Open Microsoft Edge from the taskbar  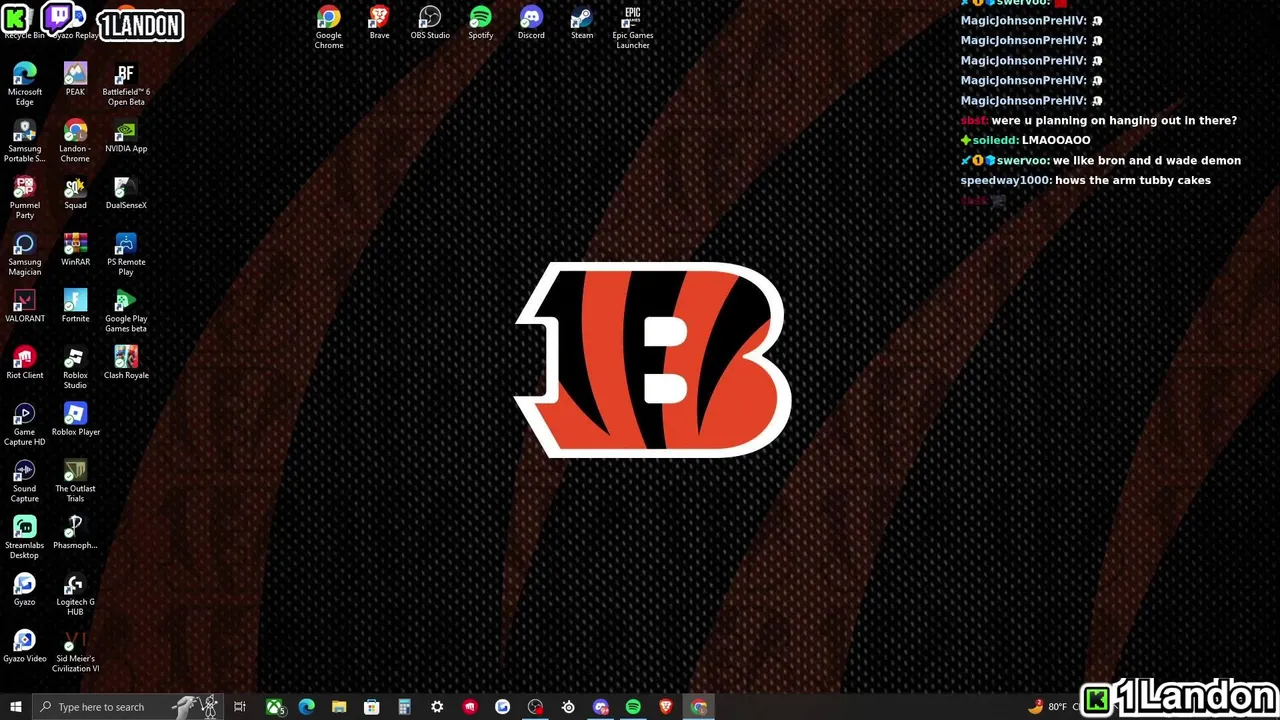click(306, 707)
